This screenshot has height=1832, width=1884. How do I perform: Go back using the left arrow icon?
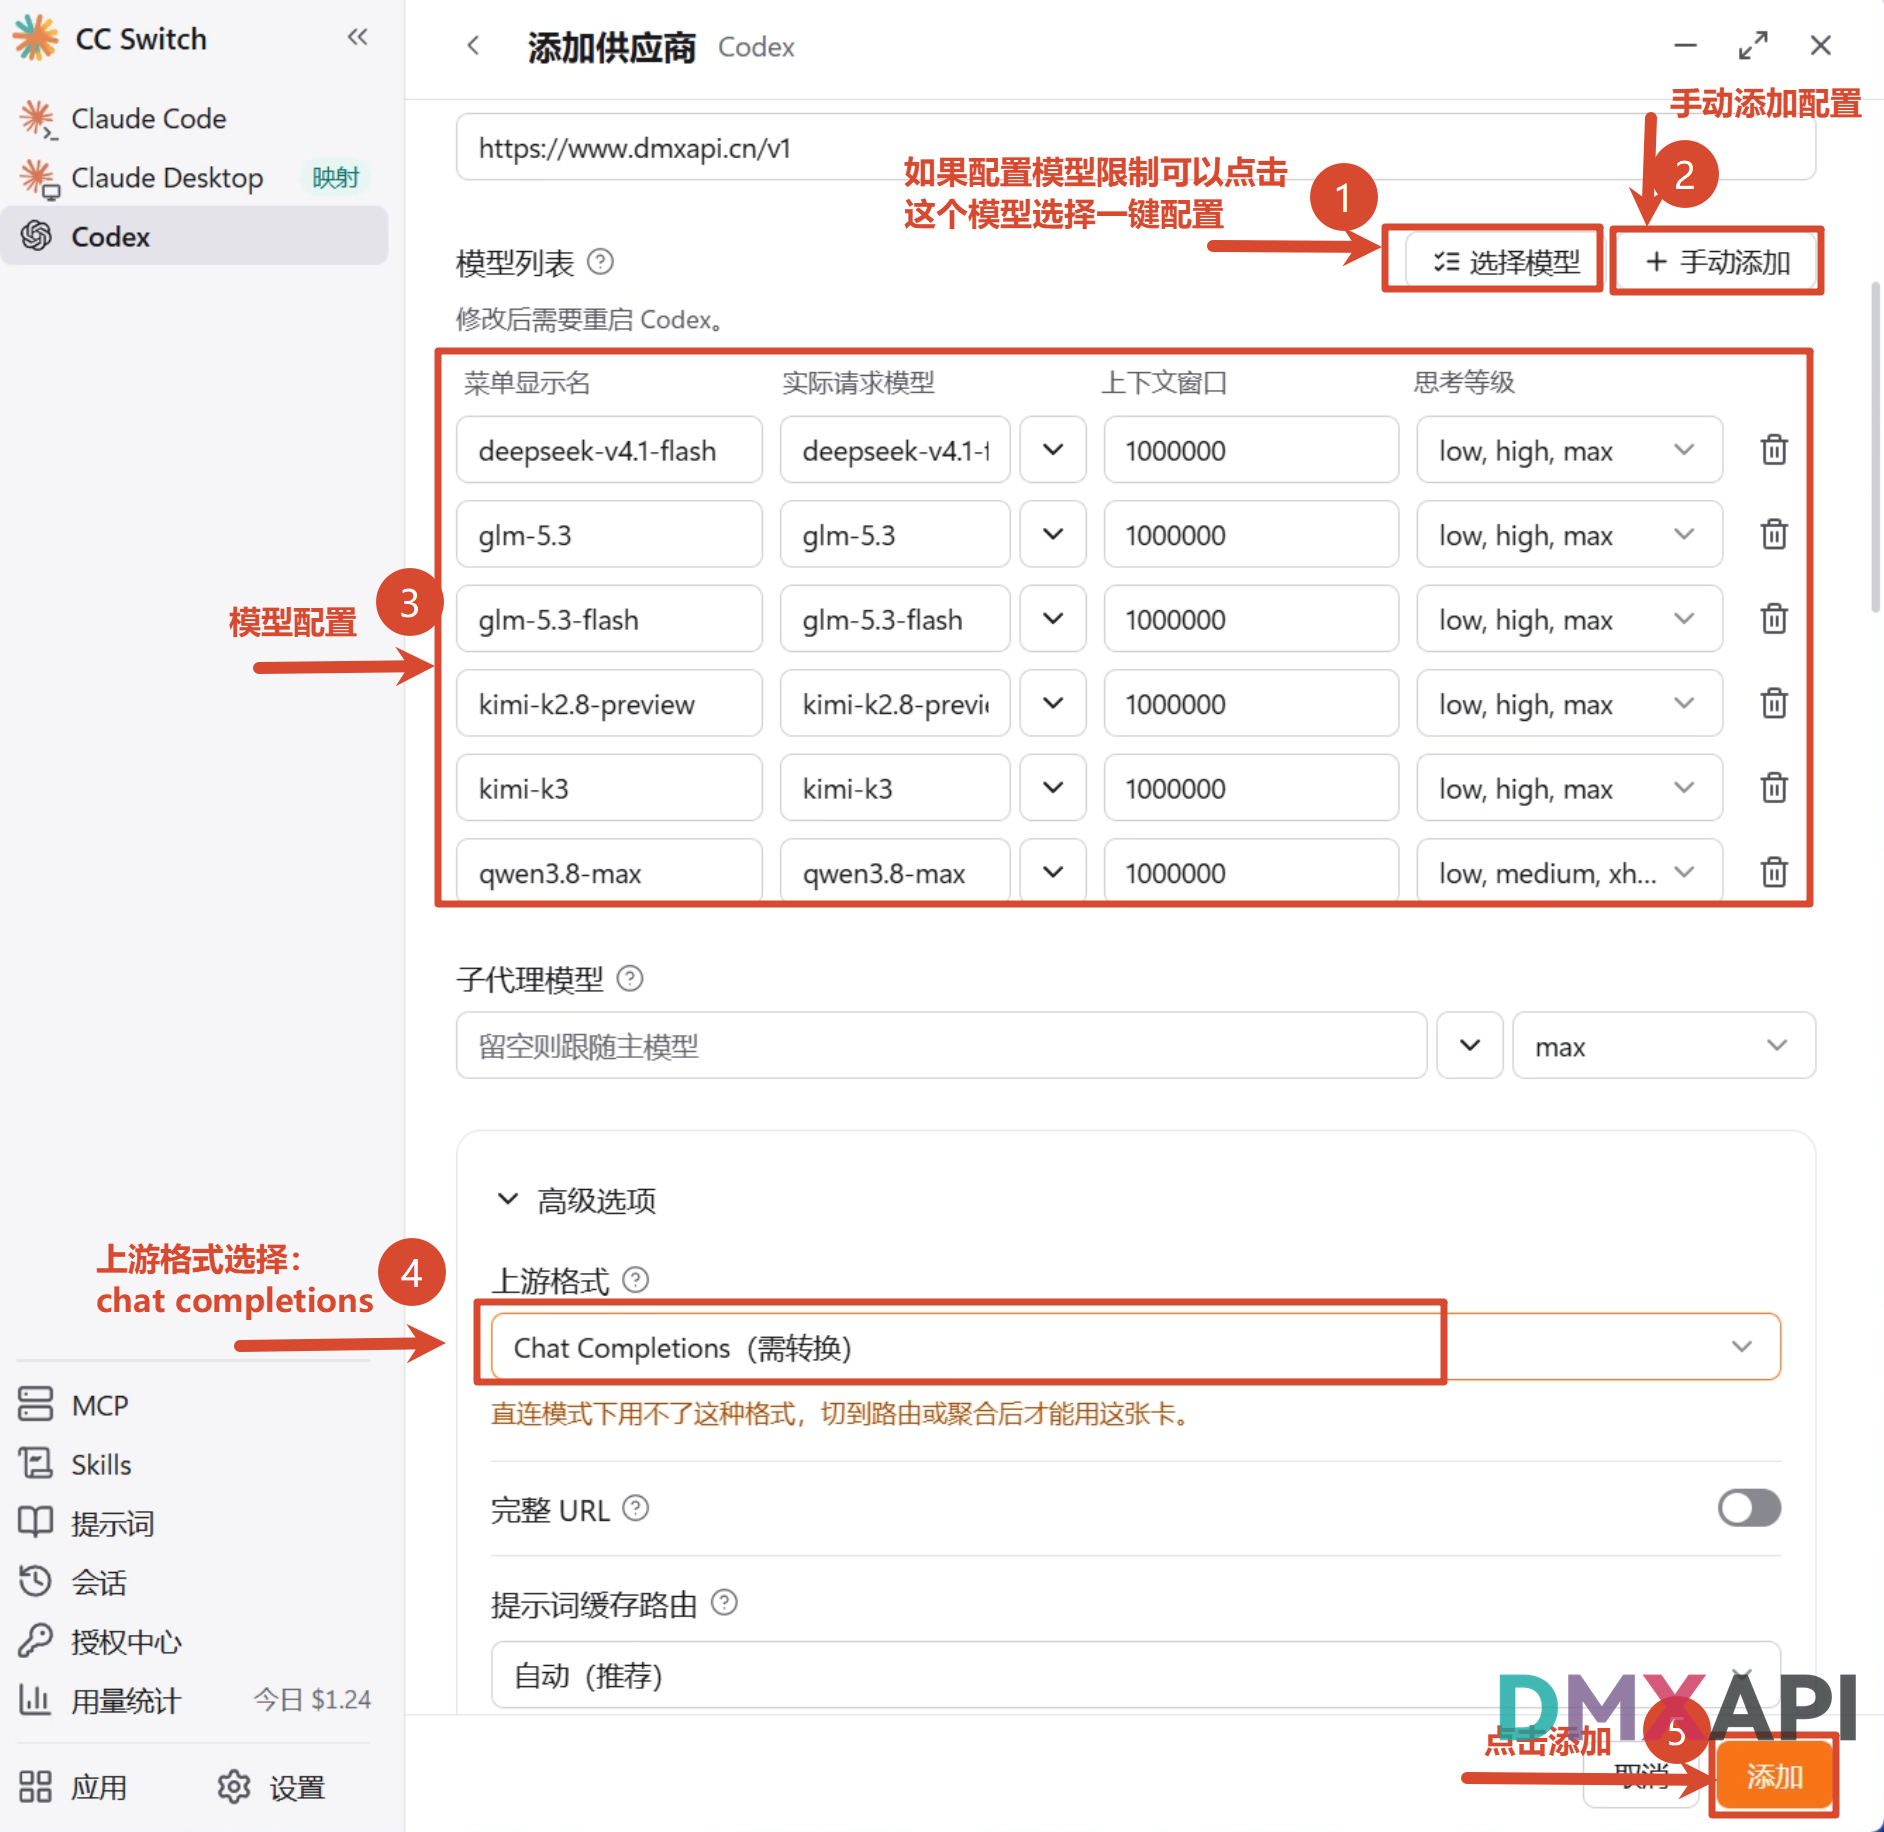tap(474, 46)
